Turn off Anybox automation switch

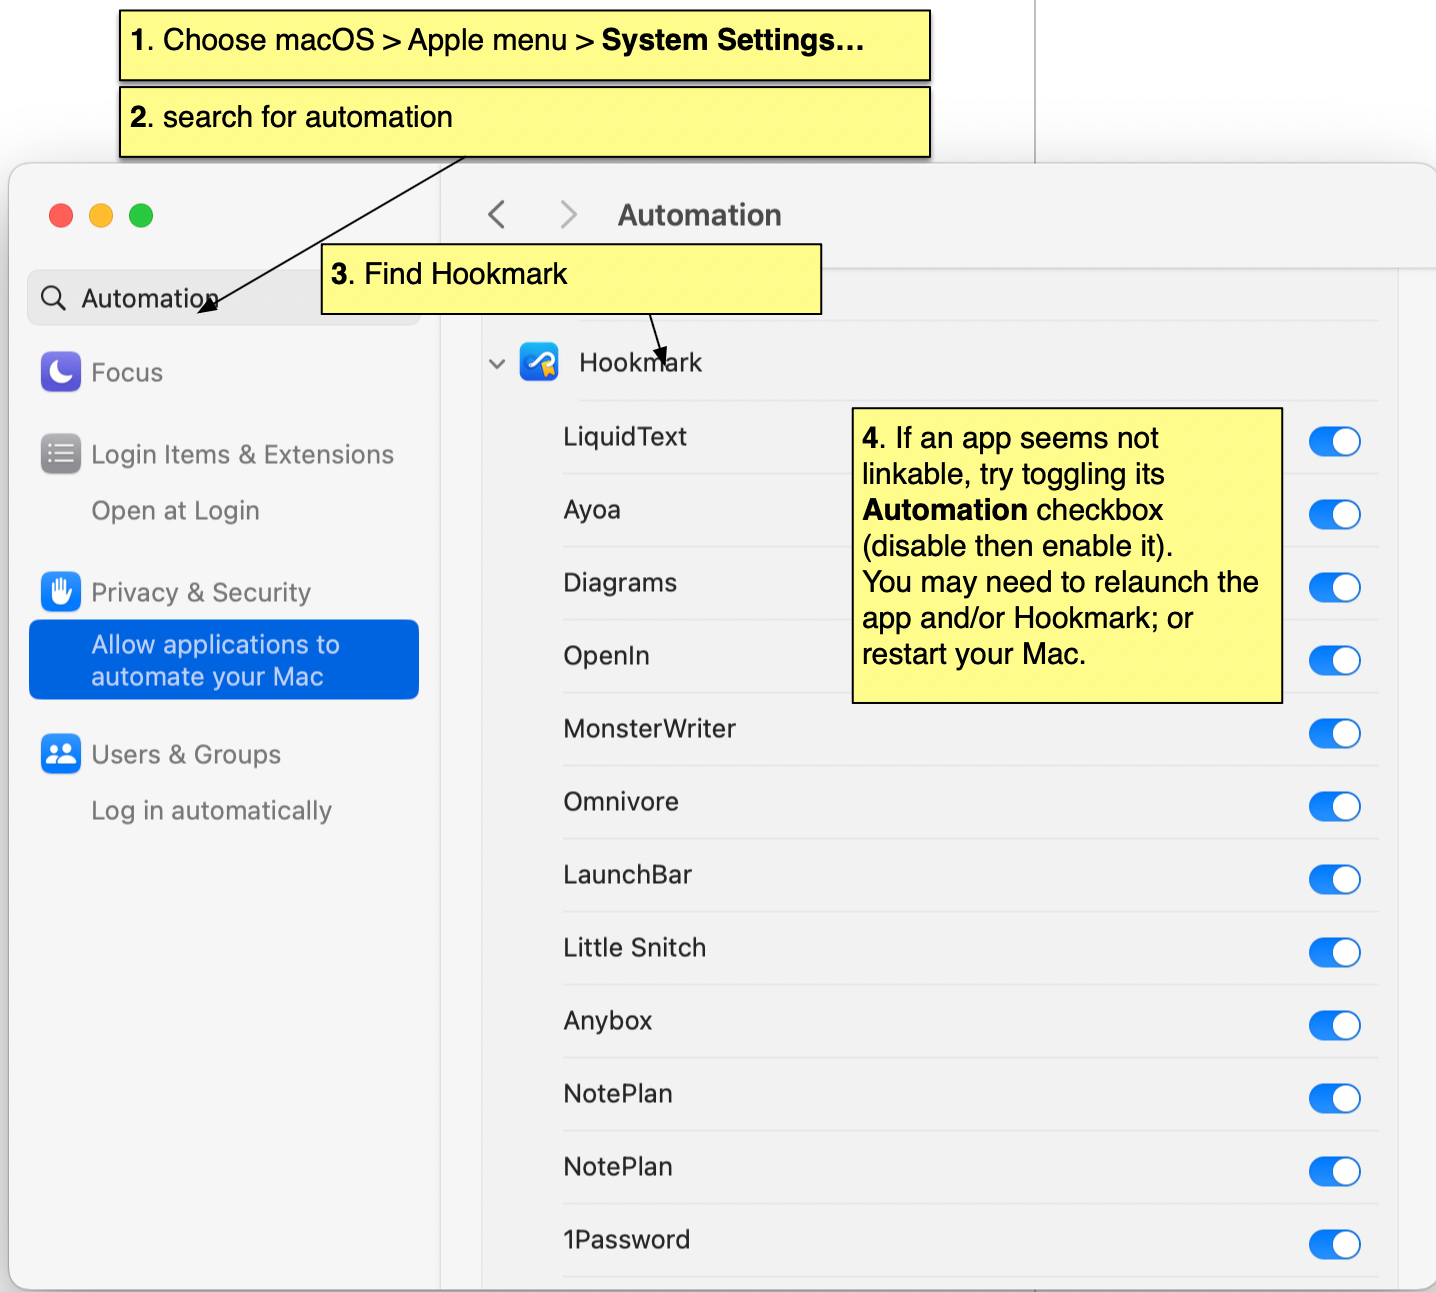pyautogui.click(x=1335, y=1025)
